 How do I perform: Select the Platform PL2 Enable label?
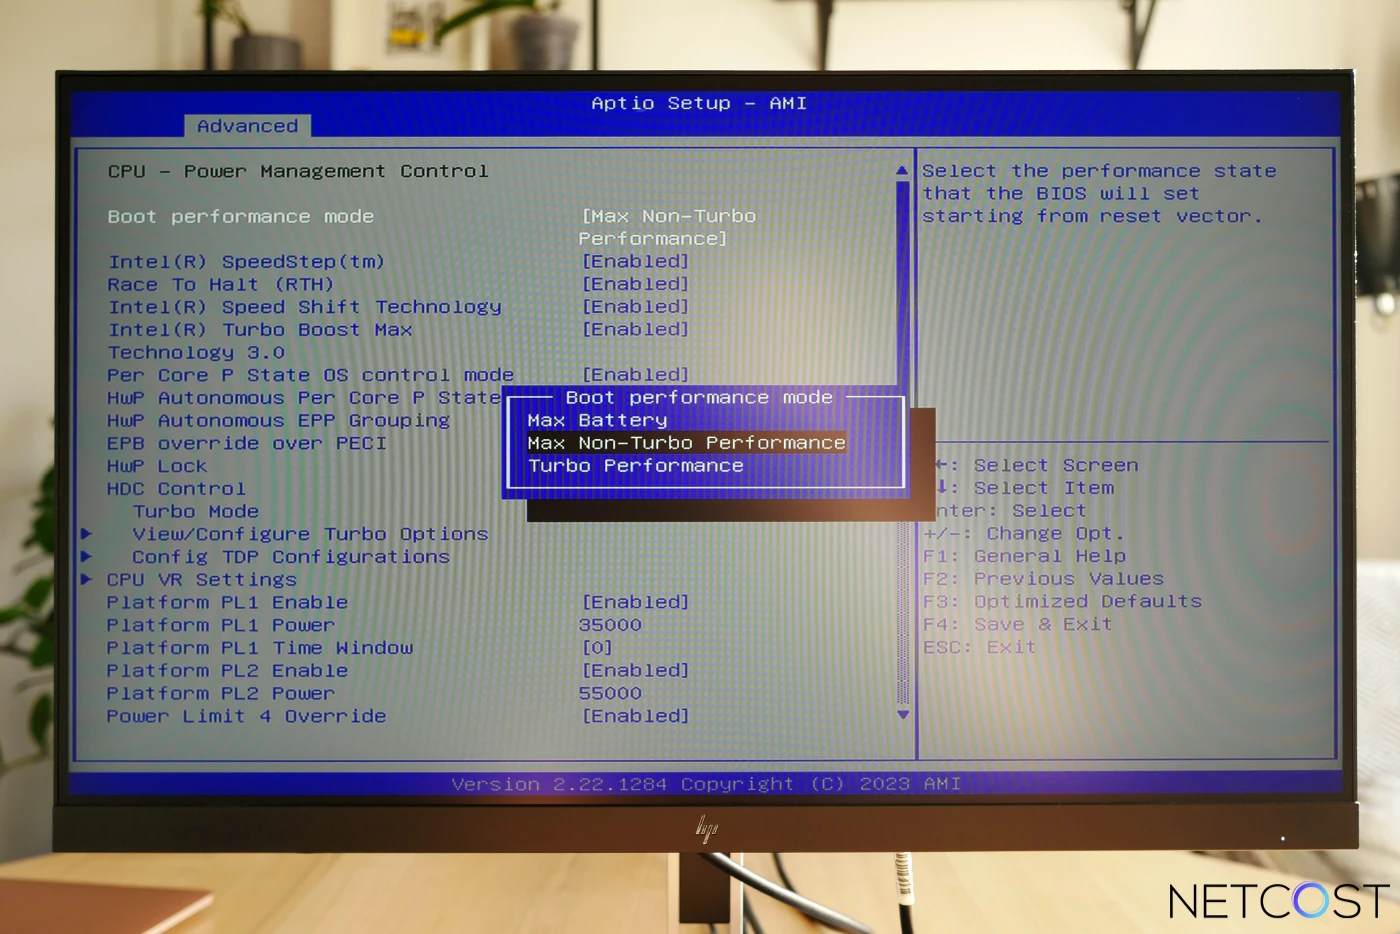(x=227, y=671)
